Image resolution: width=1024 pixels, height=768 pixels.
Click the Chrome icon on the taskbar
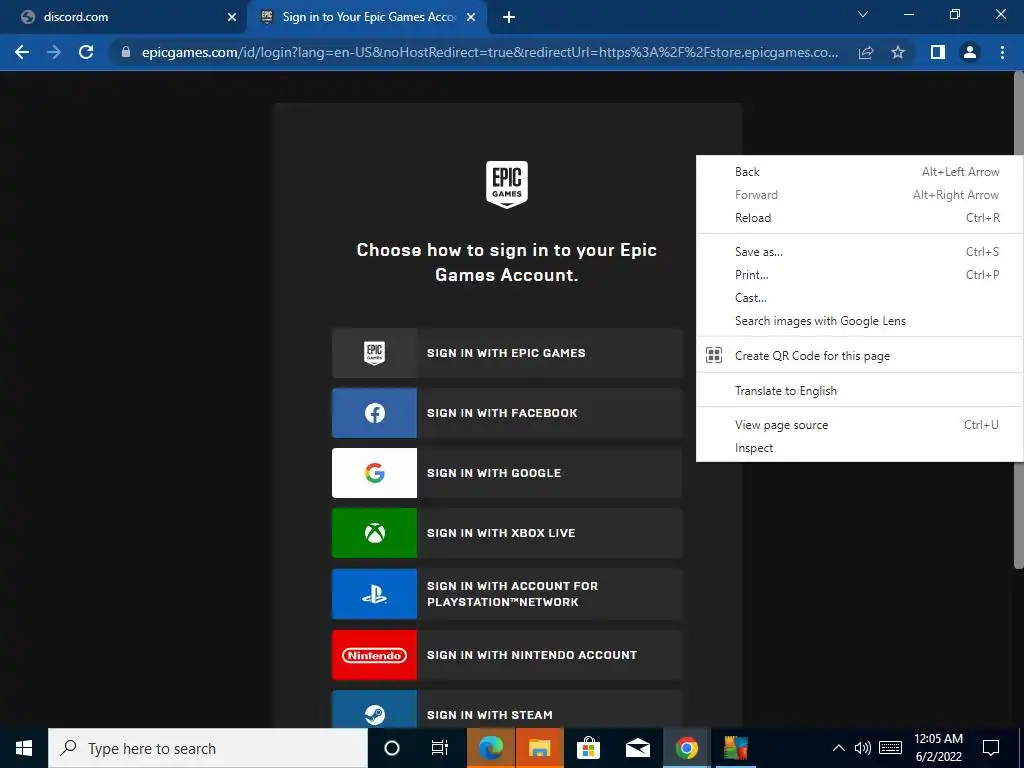click(x=686, y=748)
